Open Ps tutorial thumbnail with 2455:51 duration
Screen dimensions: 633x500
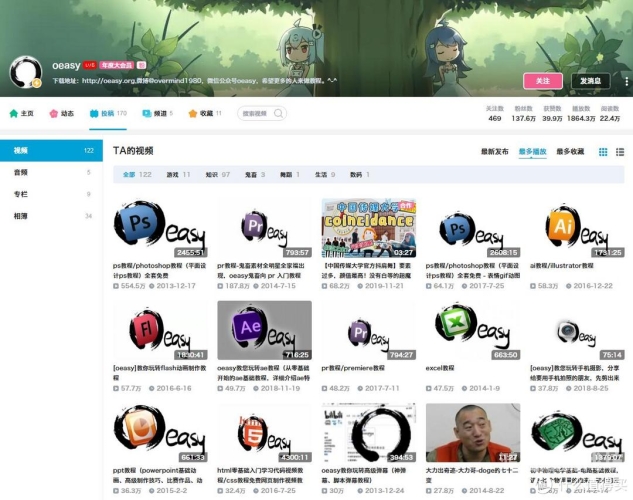tap(160, 228)
